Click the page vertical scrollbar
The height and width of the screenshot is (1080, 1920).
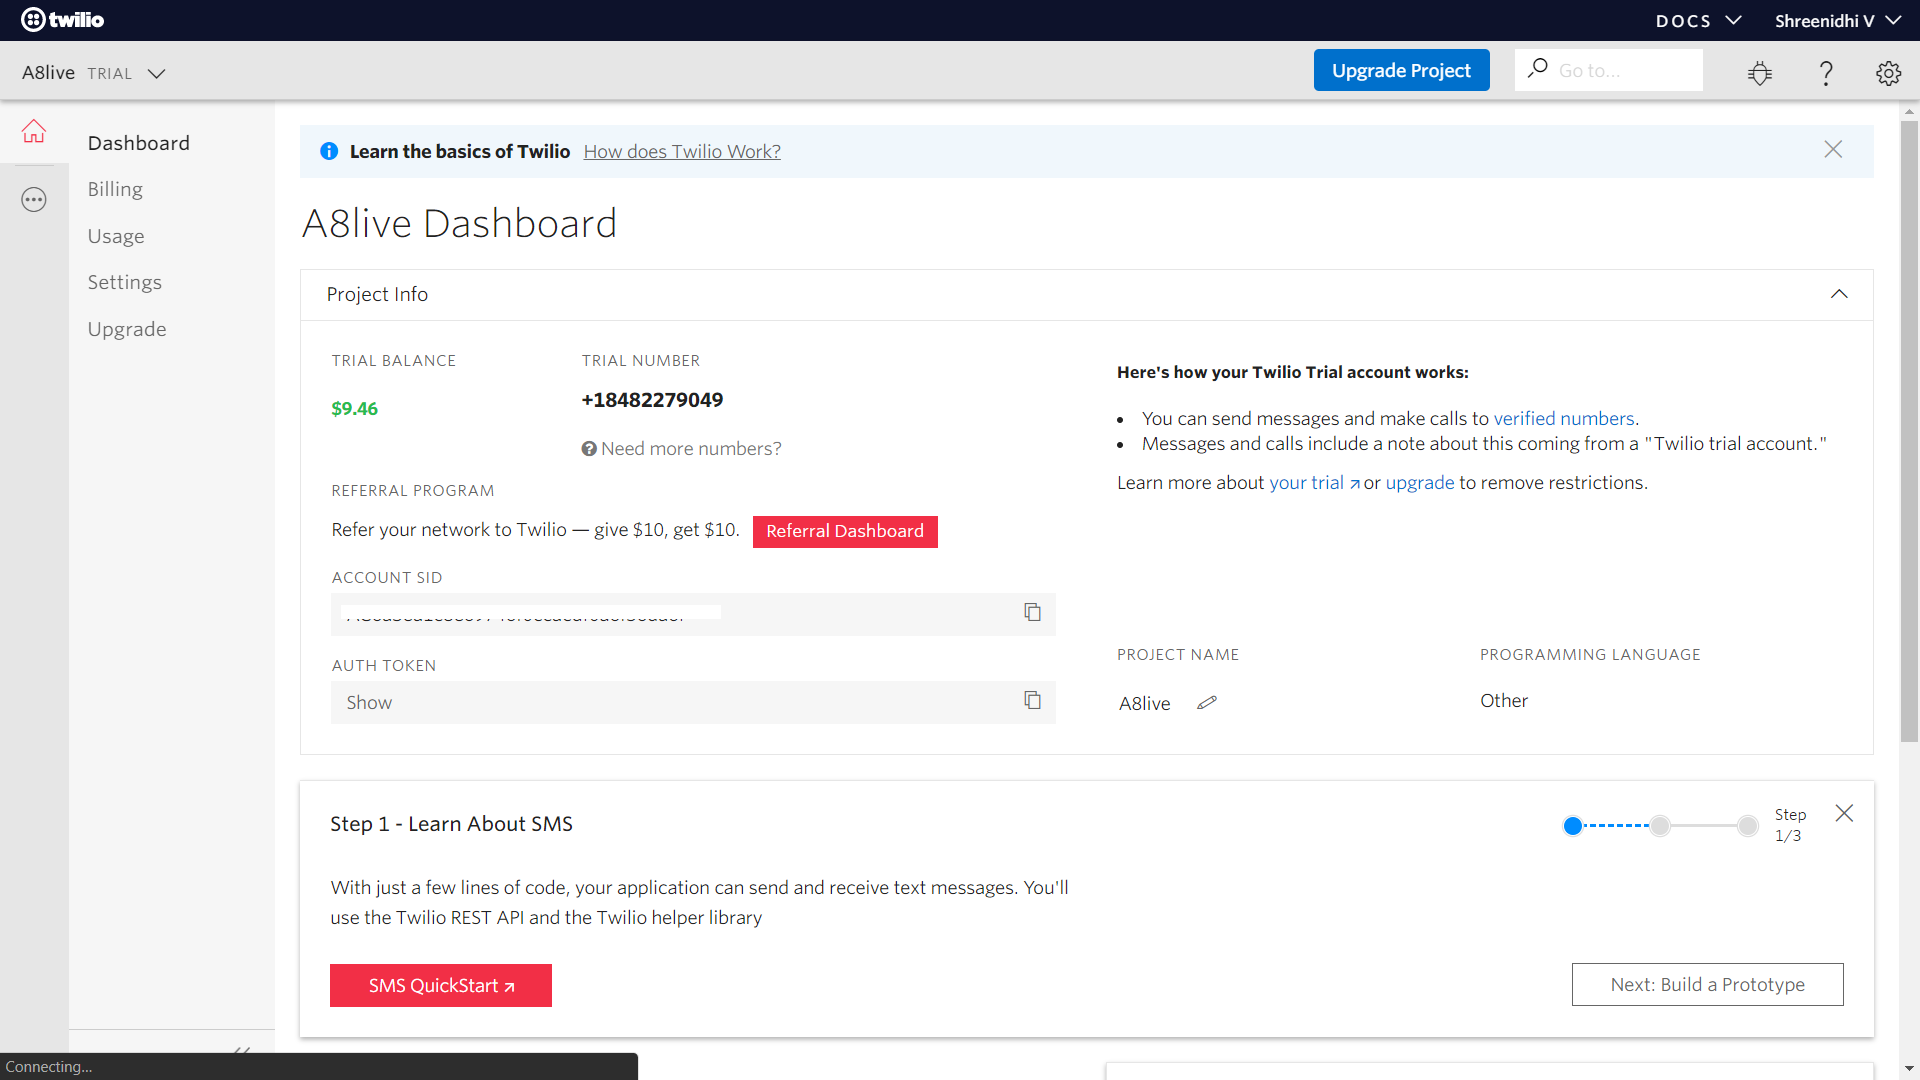coord(1909,431)
